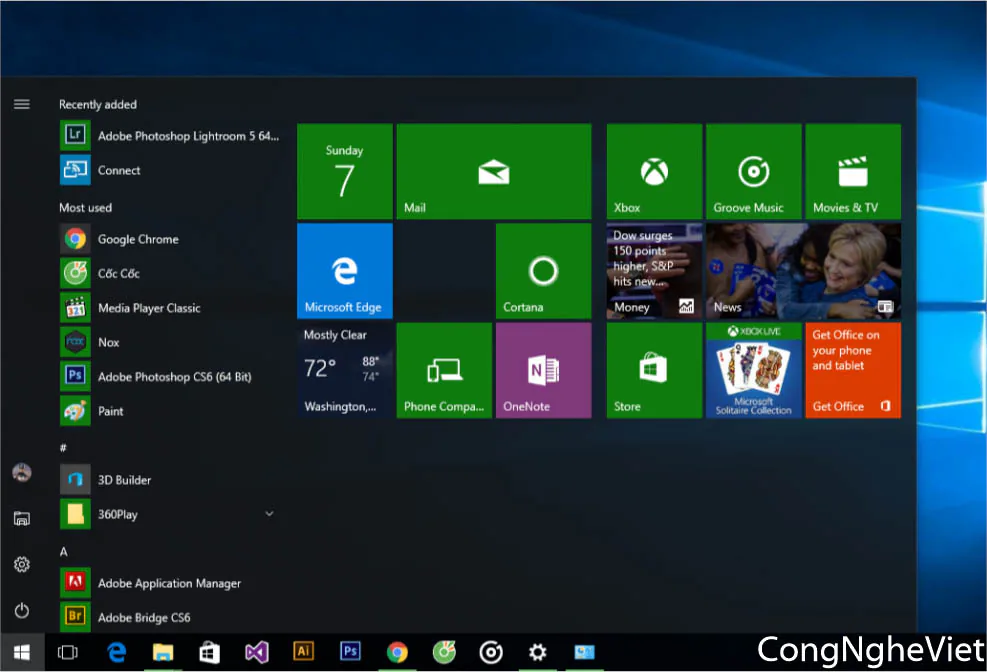Launch the Groove Music tile

point(754,171)
